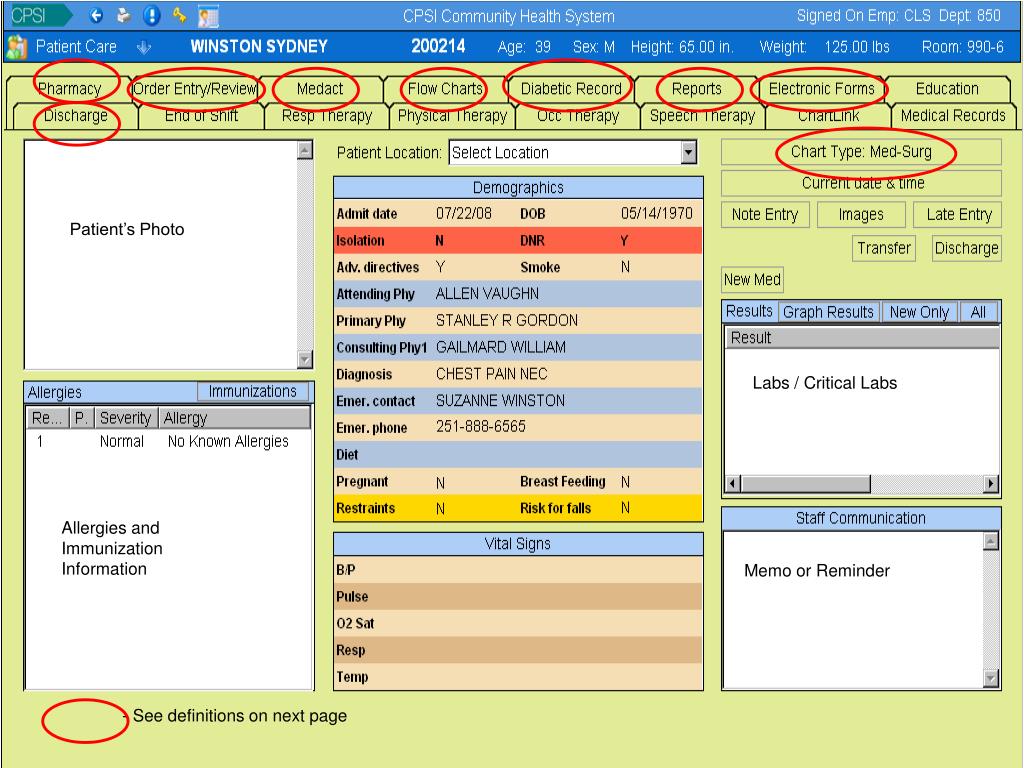1024x768 pixels.
Task: Open the Physical Therapy tab
Action: click(452, 116)
